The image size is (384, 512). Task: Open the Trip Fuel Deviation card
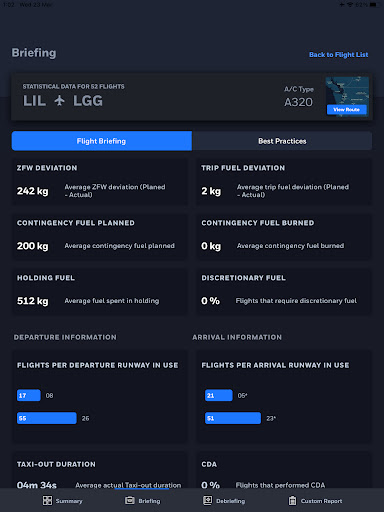coord(284,181)
